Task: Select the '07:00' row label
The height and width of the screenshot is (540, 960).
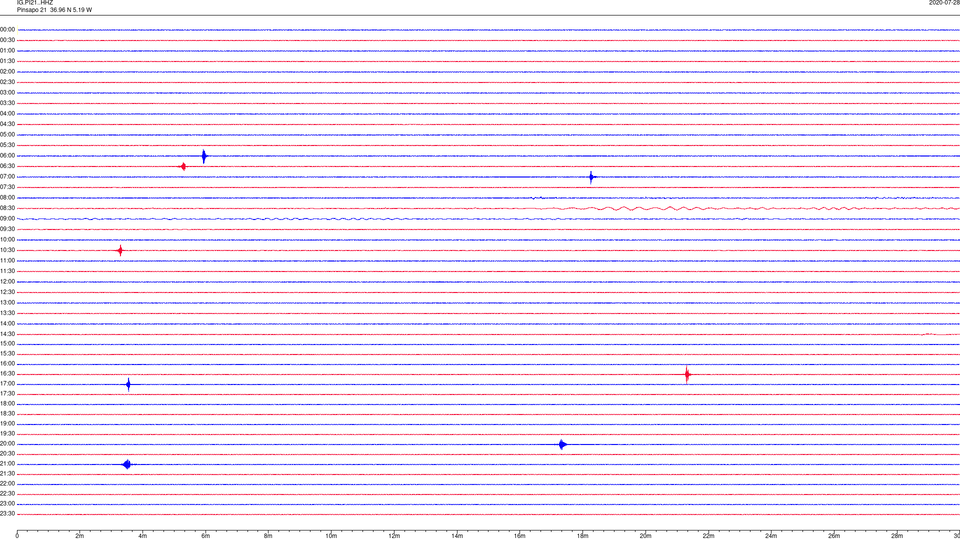Action: (7, 177)
